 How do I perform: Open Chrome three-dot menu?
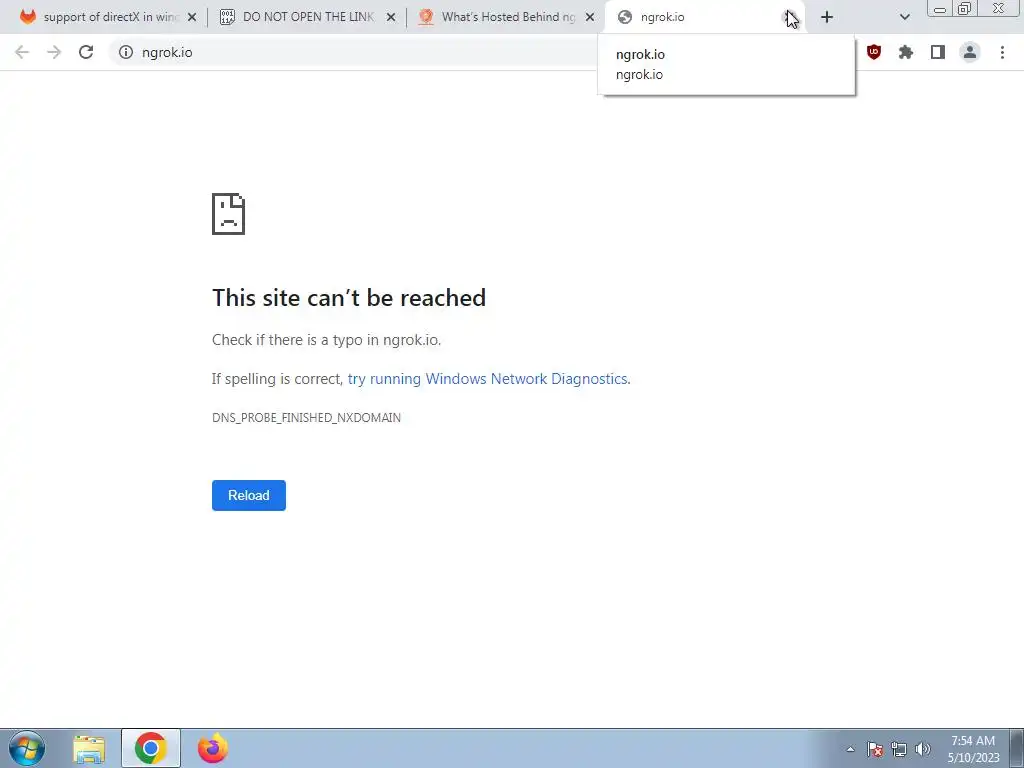point(1002,52)
